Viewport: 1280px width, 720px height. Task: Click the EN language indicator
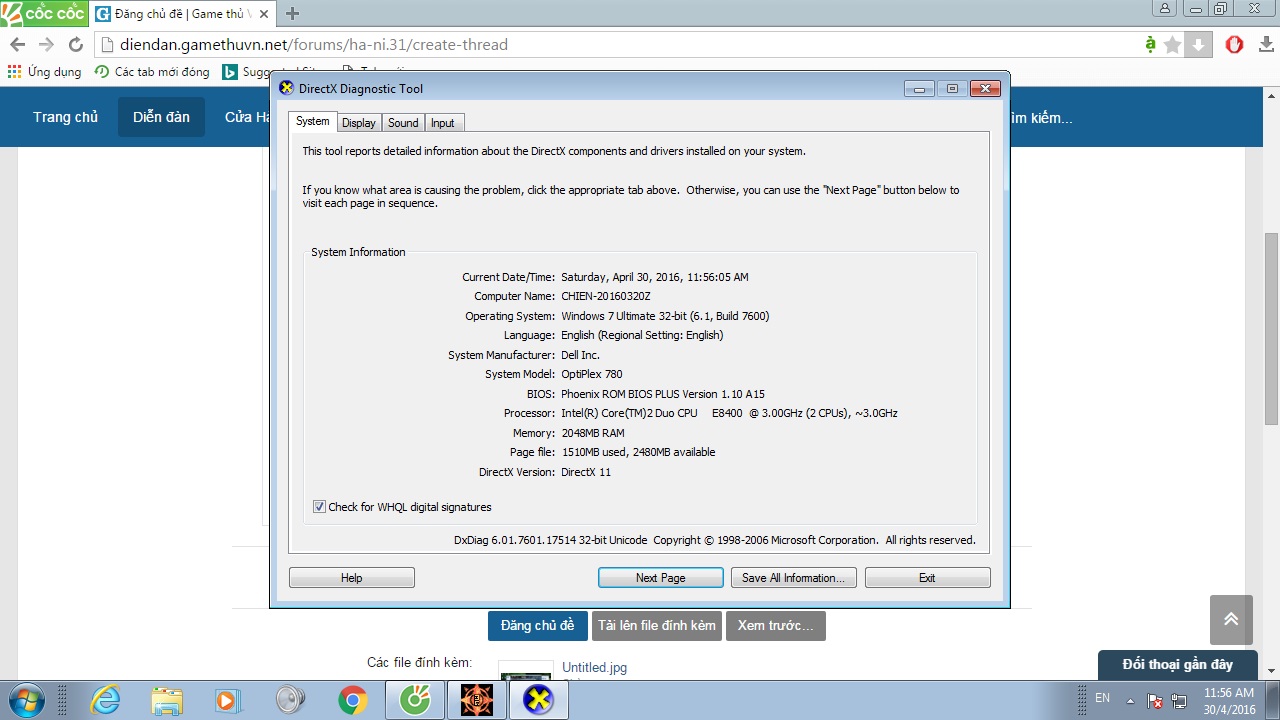(x=1102, y=697)
